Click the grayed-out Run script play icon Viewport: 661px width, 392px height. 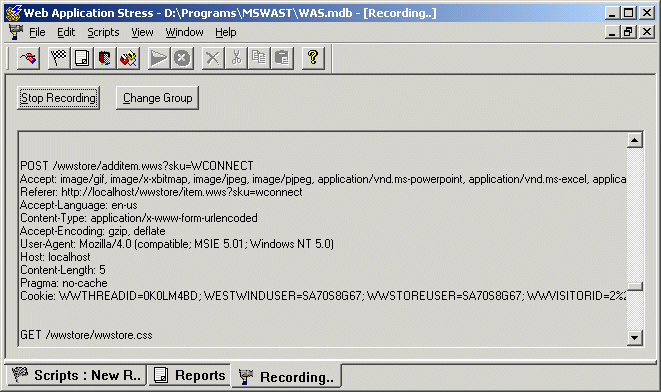tap(159, 58)
